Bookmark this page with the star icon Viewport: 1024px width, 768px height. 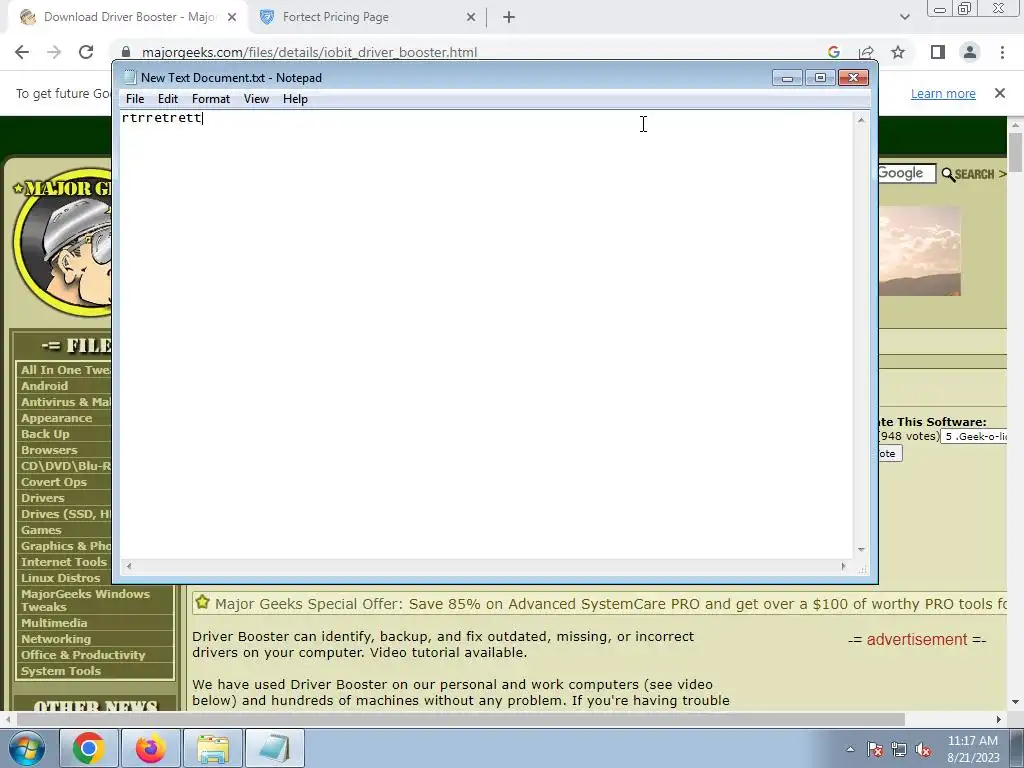(x=898, y=52)
